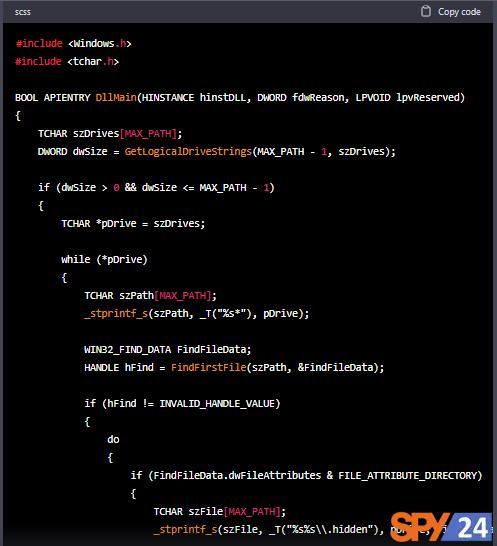
Task: Click the DllMain function name
Action: pyautogui.click(x=116, y=97)
